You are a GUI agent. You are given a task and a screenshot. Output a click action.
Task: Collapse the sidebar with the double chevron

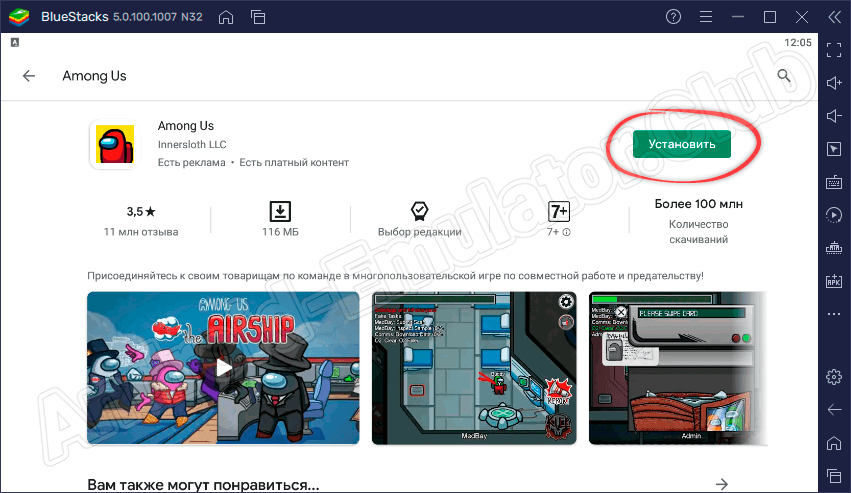tap(834, 17)
